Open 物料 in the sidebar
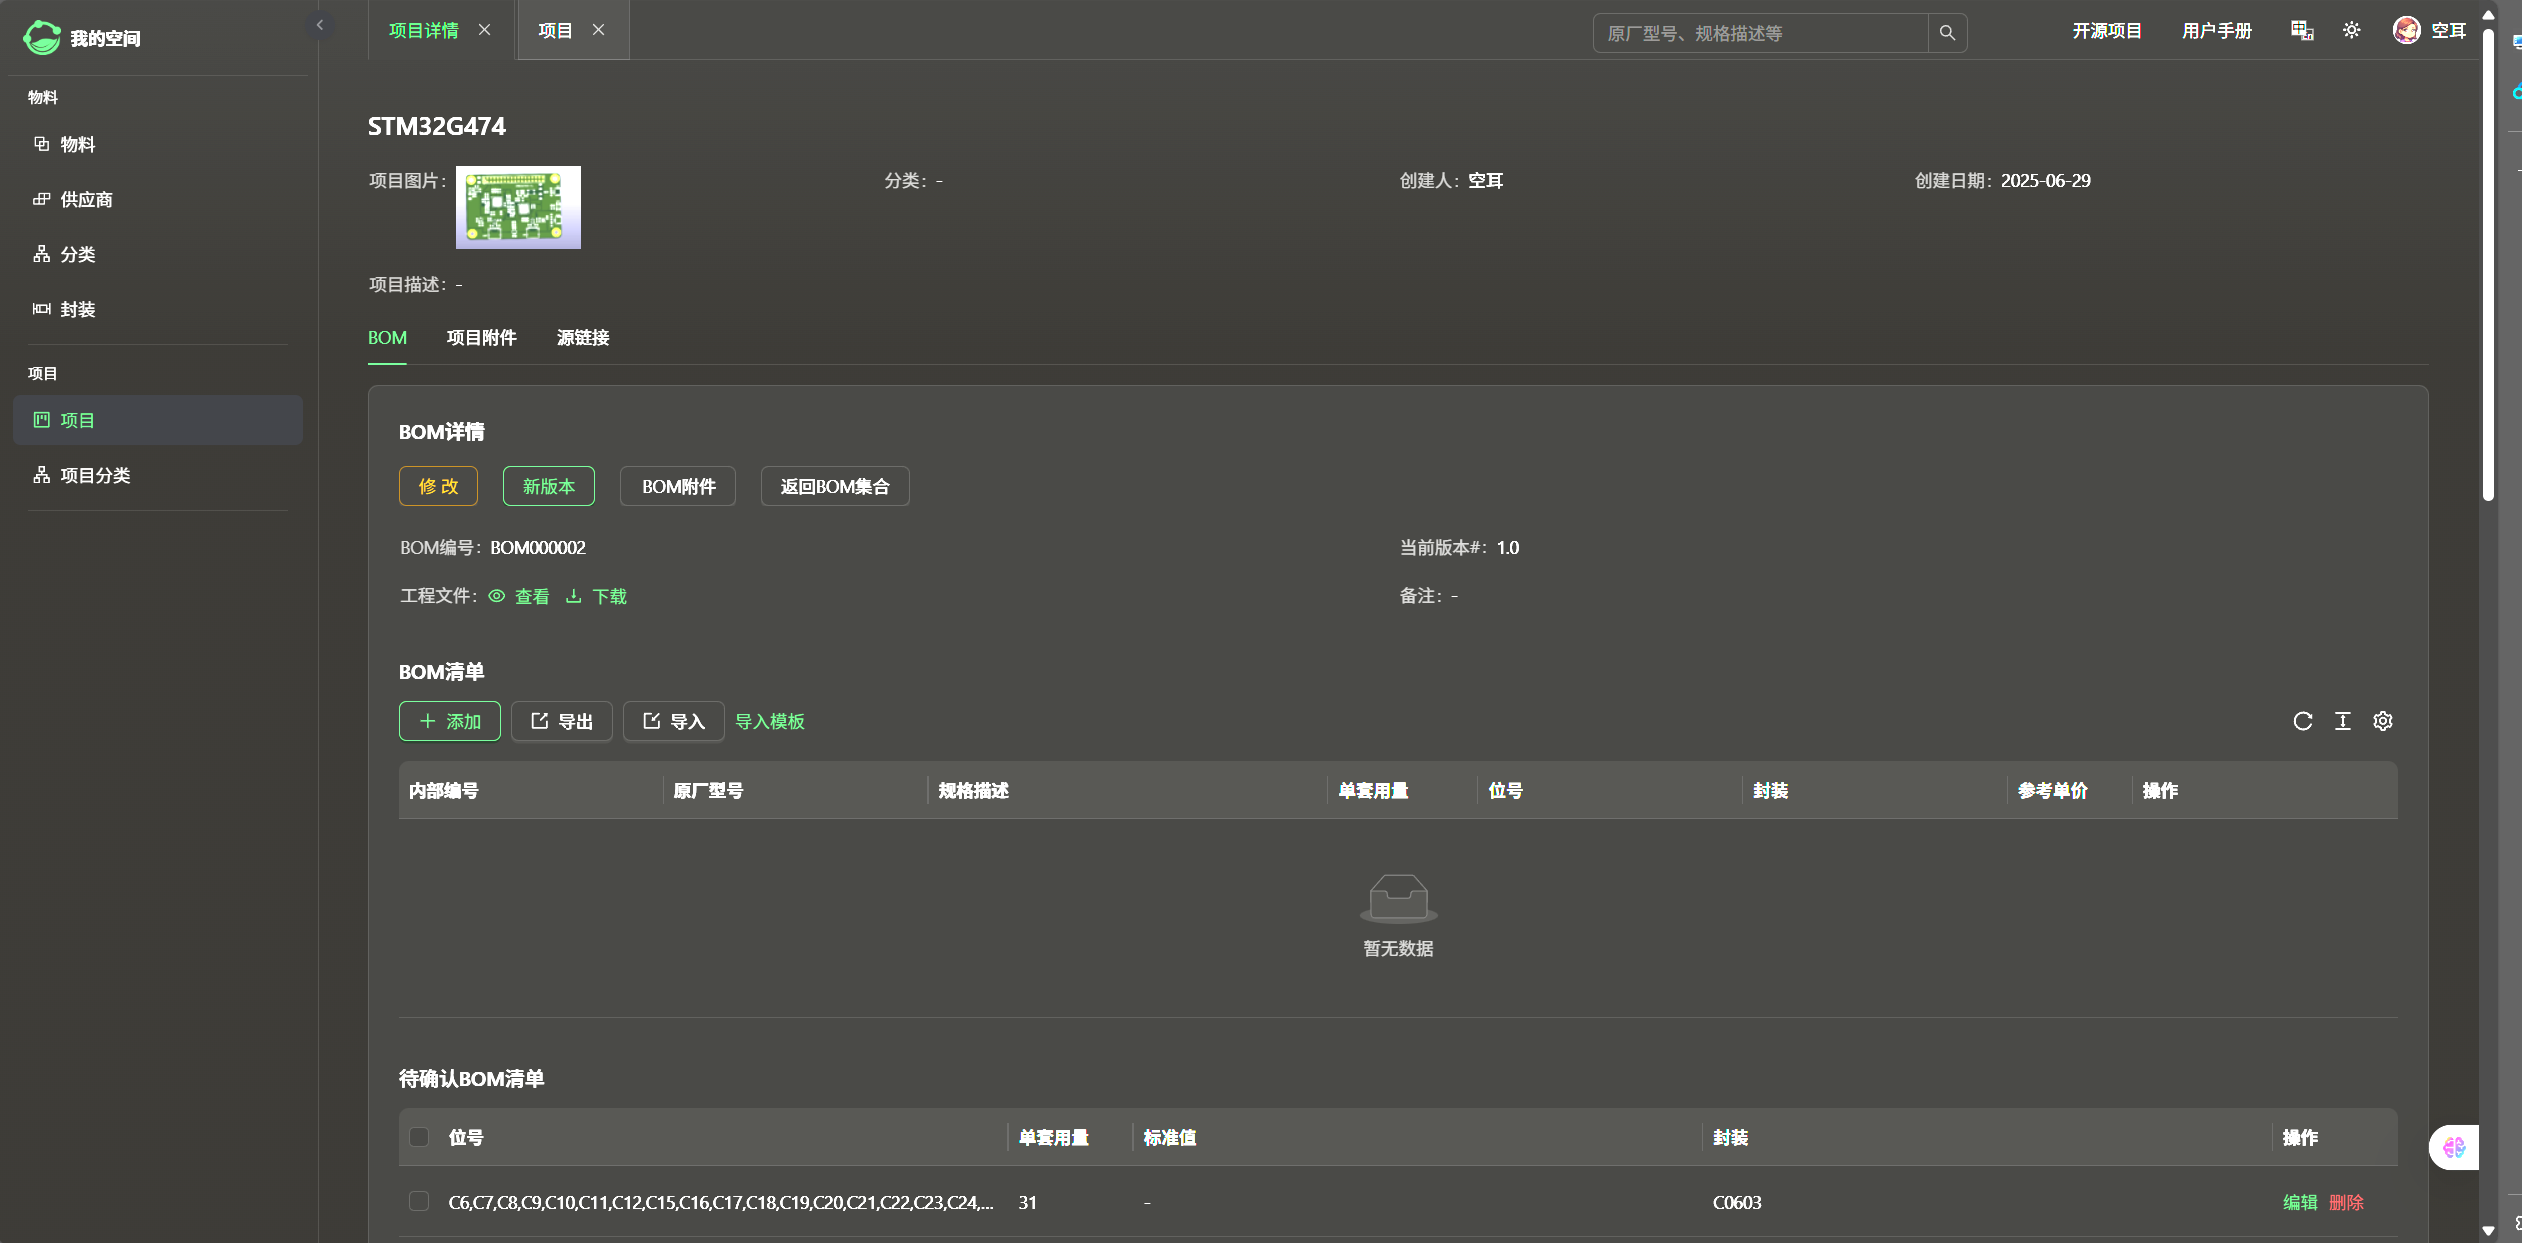 [x=158, y=144]
